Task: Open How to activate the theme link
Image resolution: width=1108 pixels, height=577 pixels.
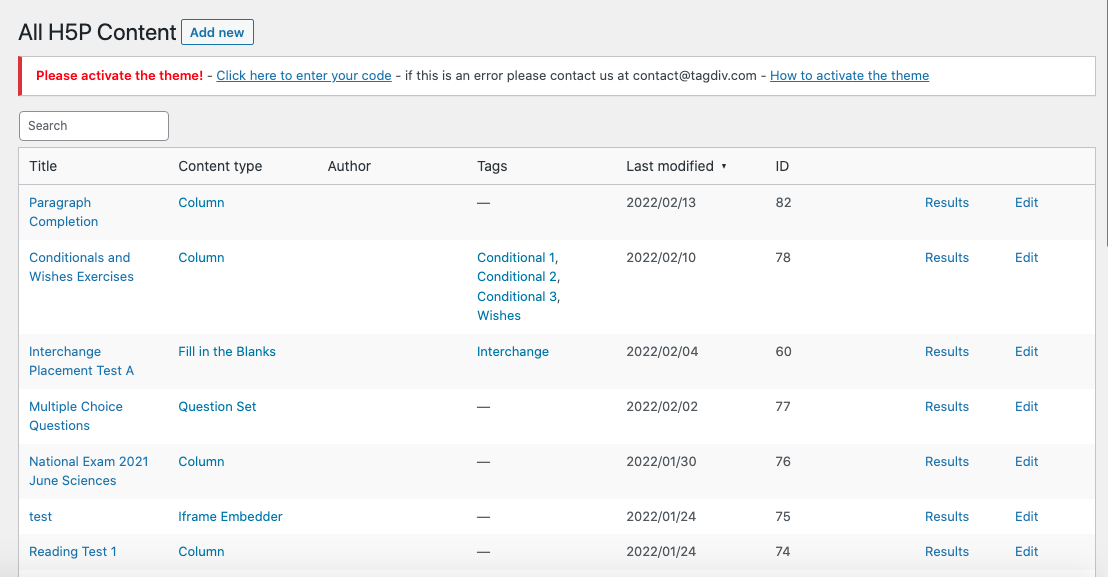Action: 849,76
